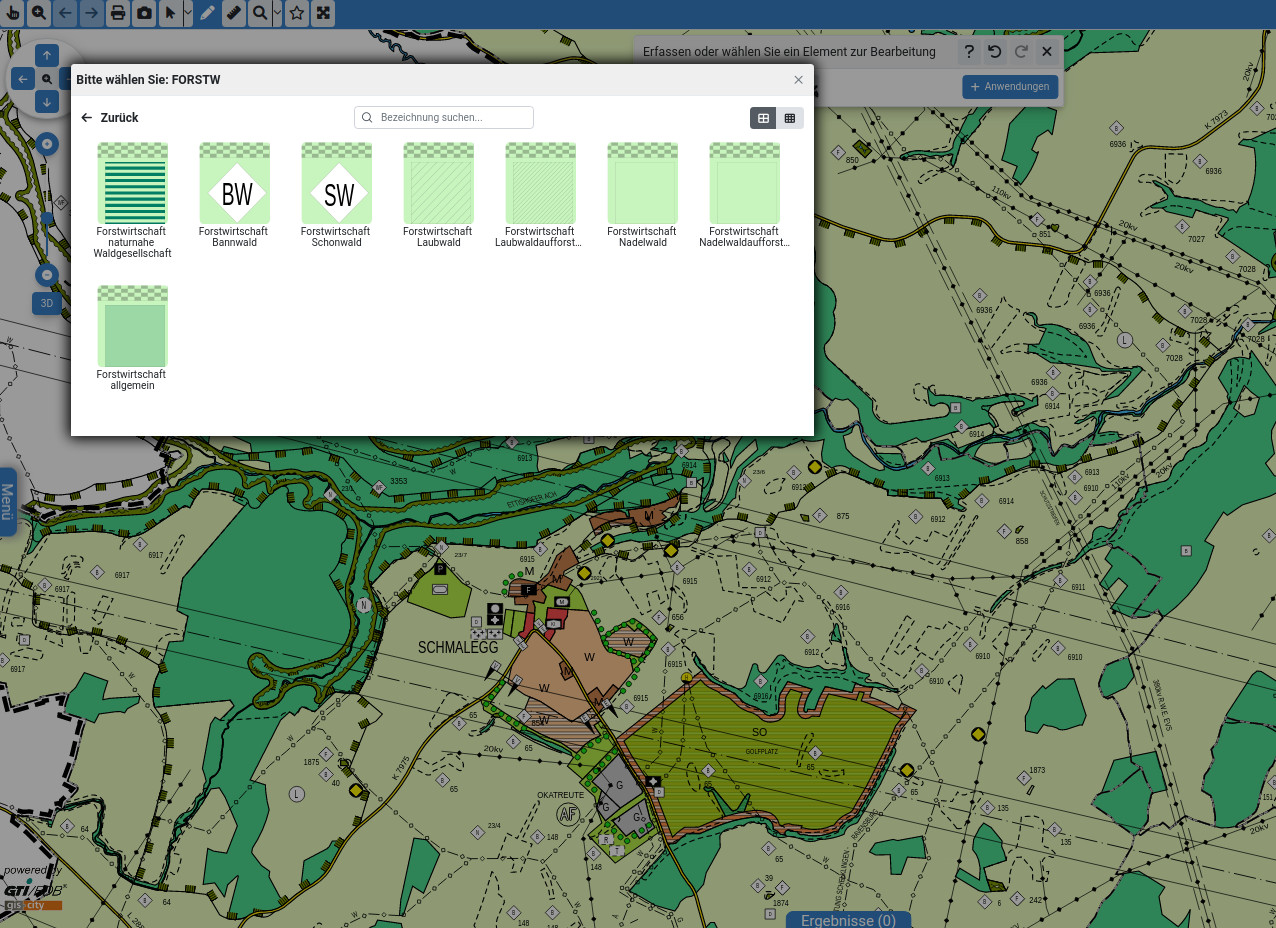This screenshot has height=928, width=1276.
Task: Click the zoom slider handle
Action: 47,218
